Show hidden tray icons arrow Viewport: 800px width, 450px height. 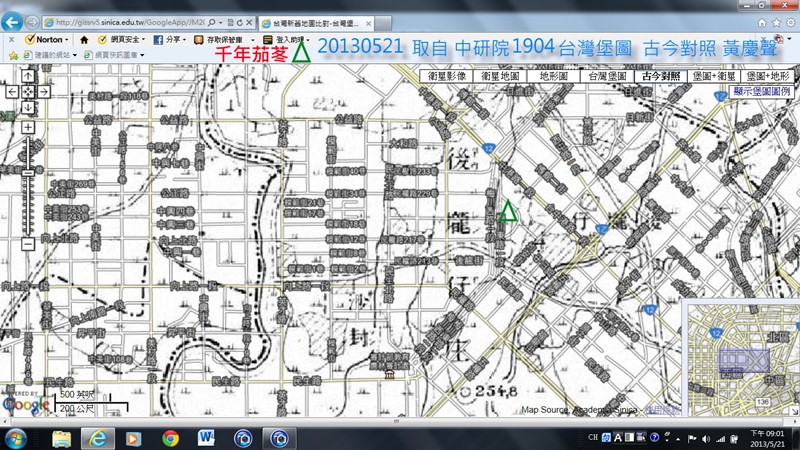point(678,439)
